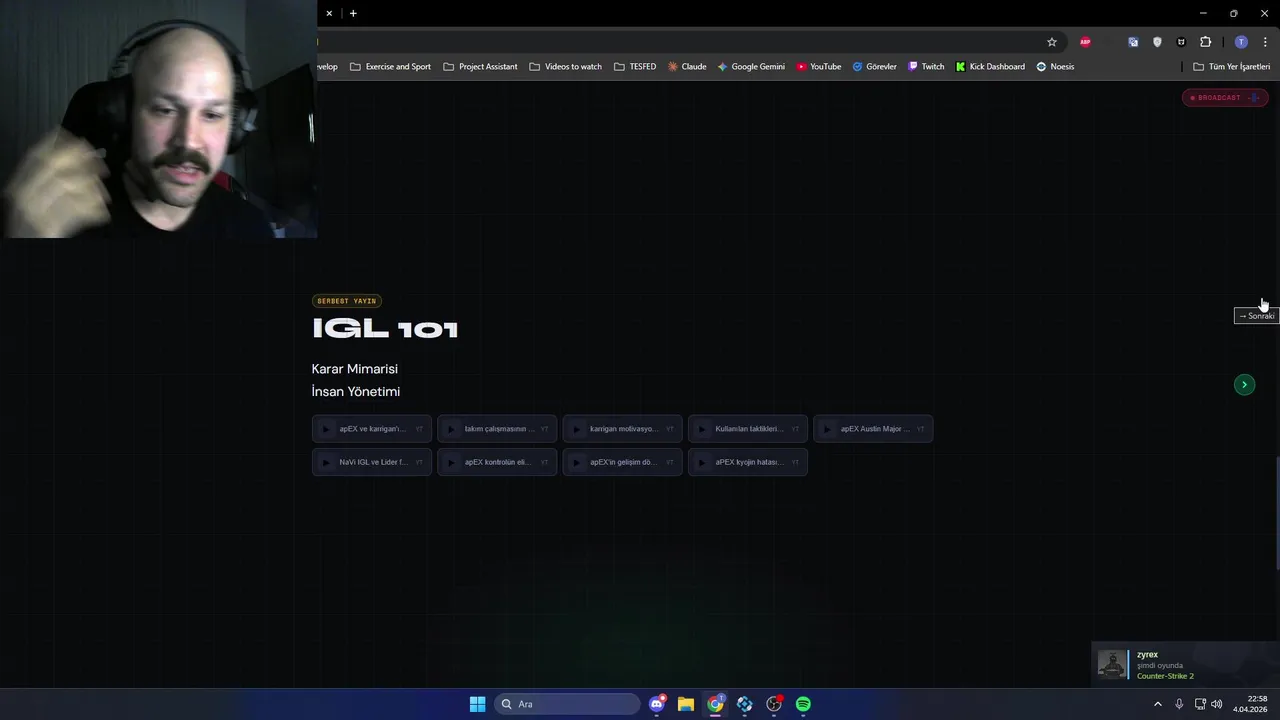1280x720 pixels.
Task: Open the network tray icon
Action: coord(1200,704)
